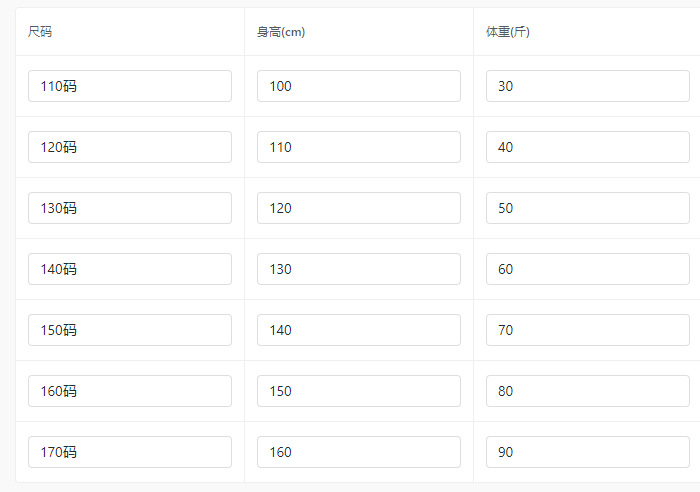Screen dimensions: 700x492
Task: Click height input in the 150码 row
Action: (358, 330)
